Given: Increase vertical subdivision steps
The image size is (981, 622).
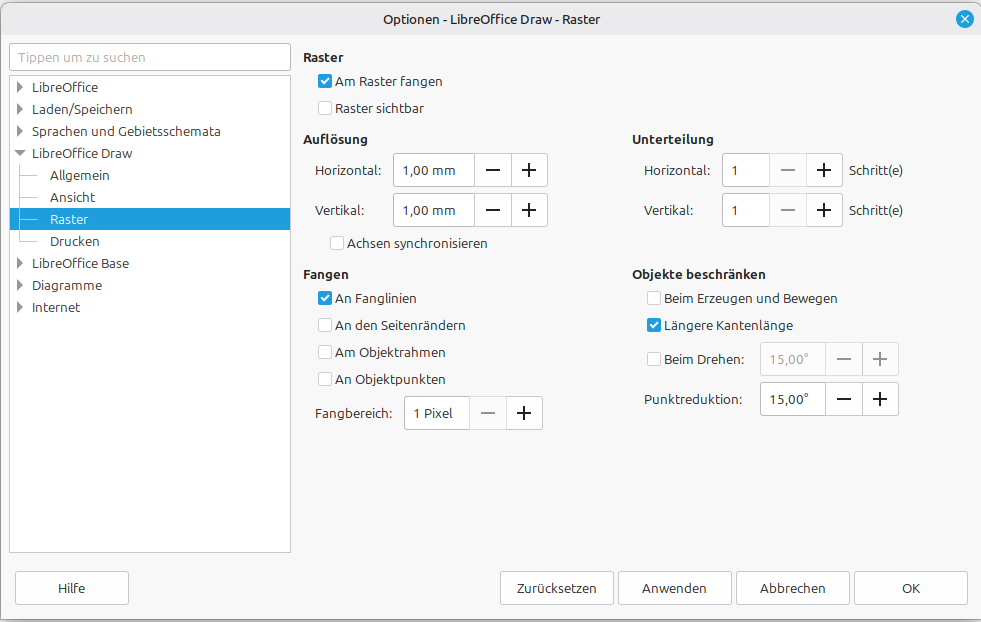Looking at the screenshot, I should coord(824,210).
